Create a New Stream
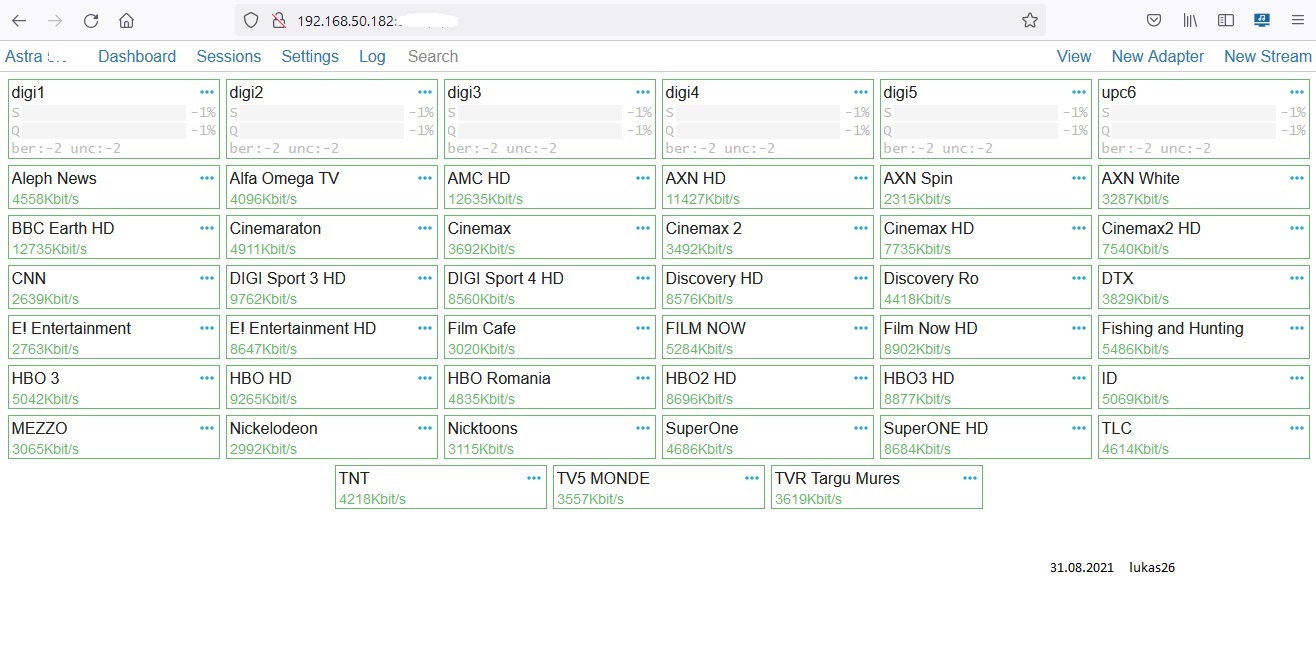This screenshot has width=1316, height=648. pyautogui.click(x=1268, y=56)
